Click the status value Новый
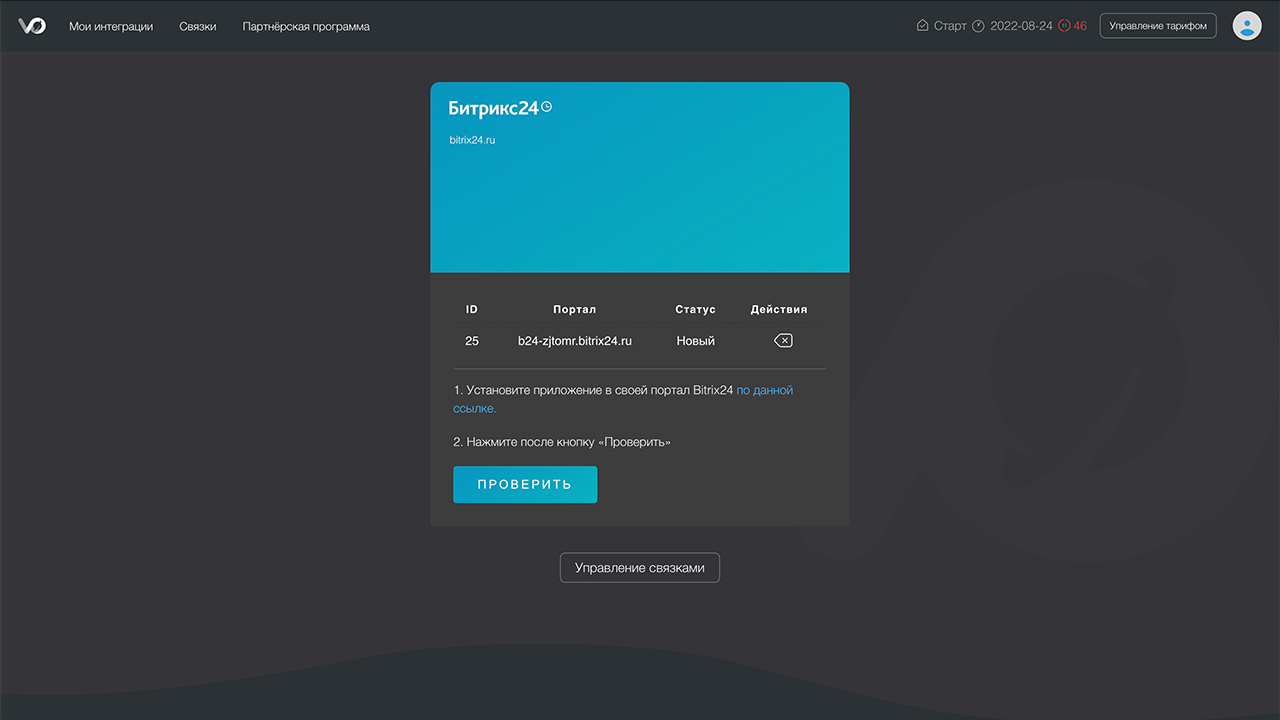Screen dimensions: 1280x720 (x=696, y=341)
